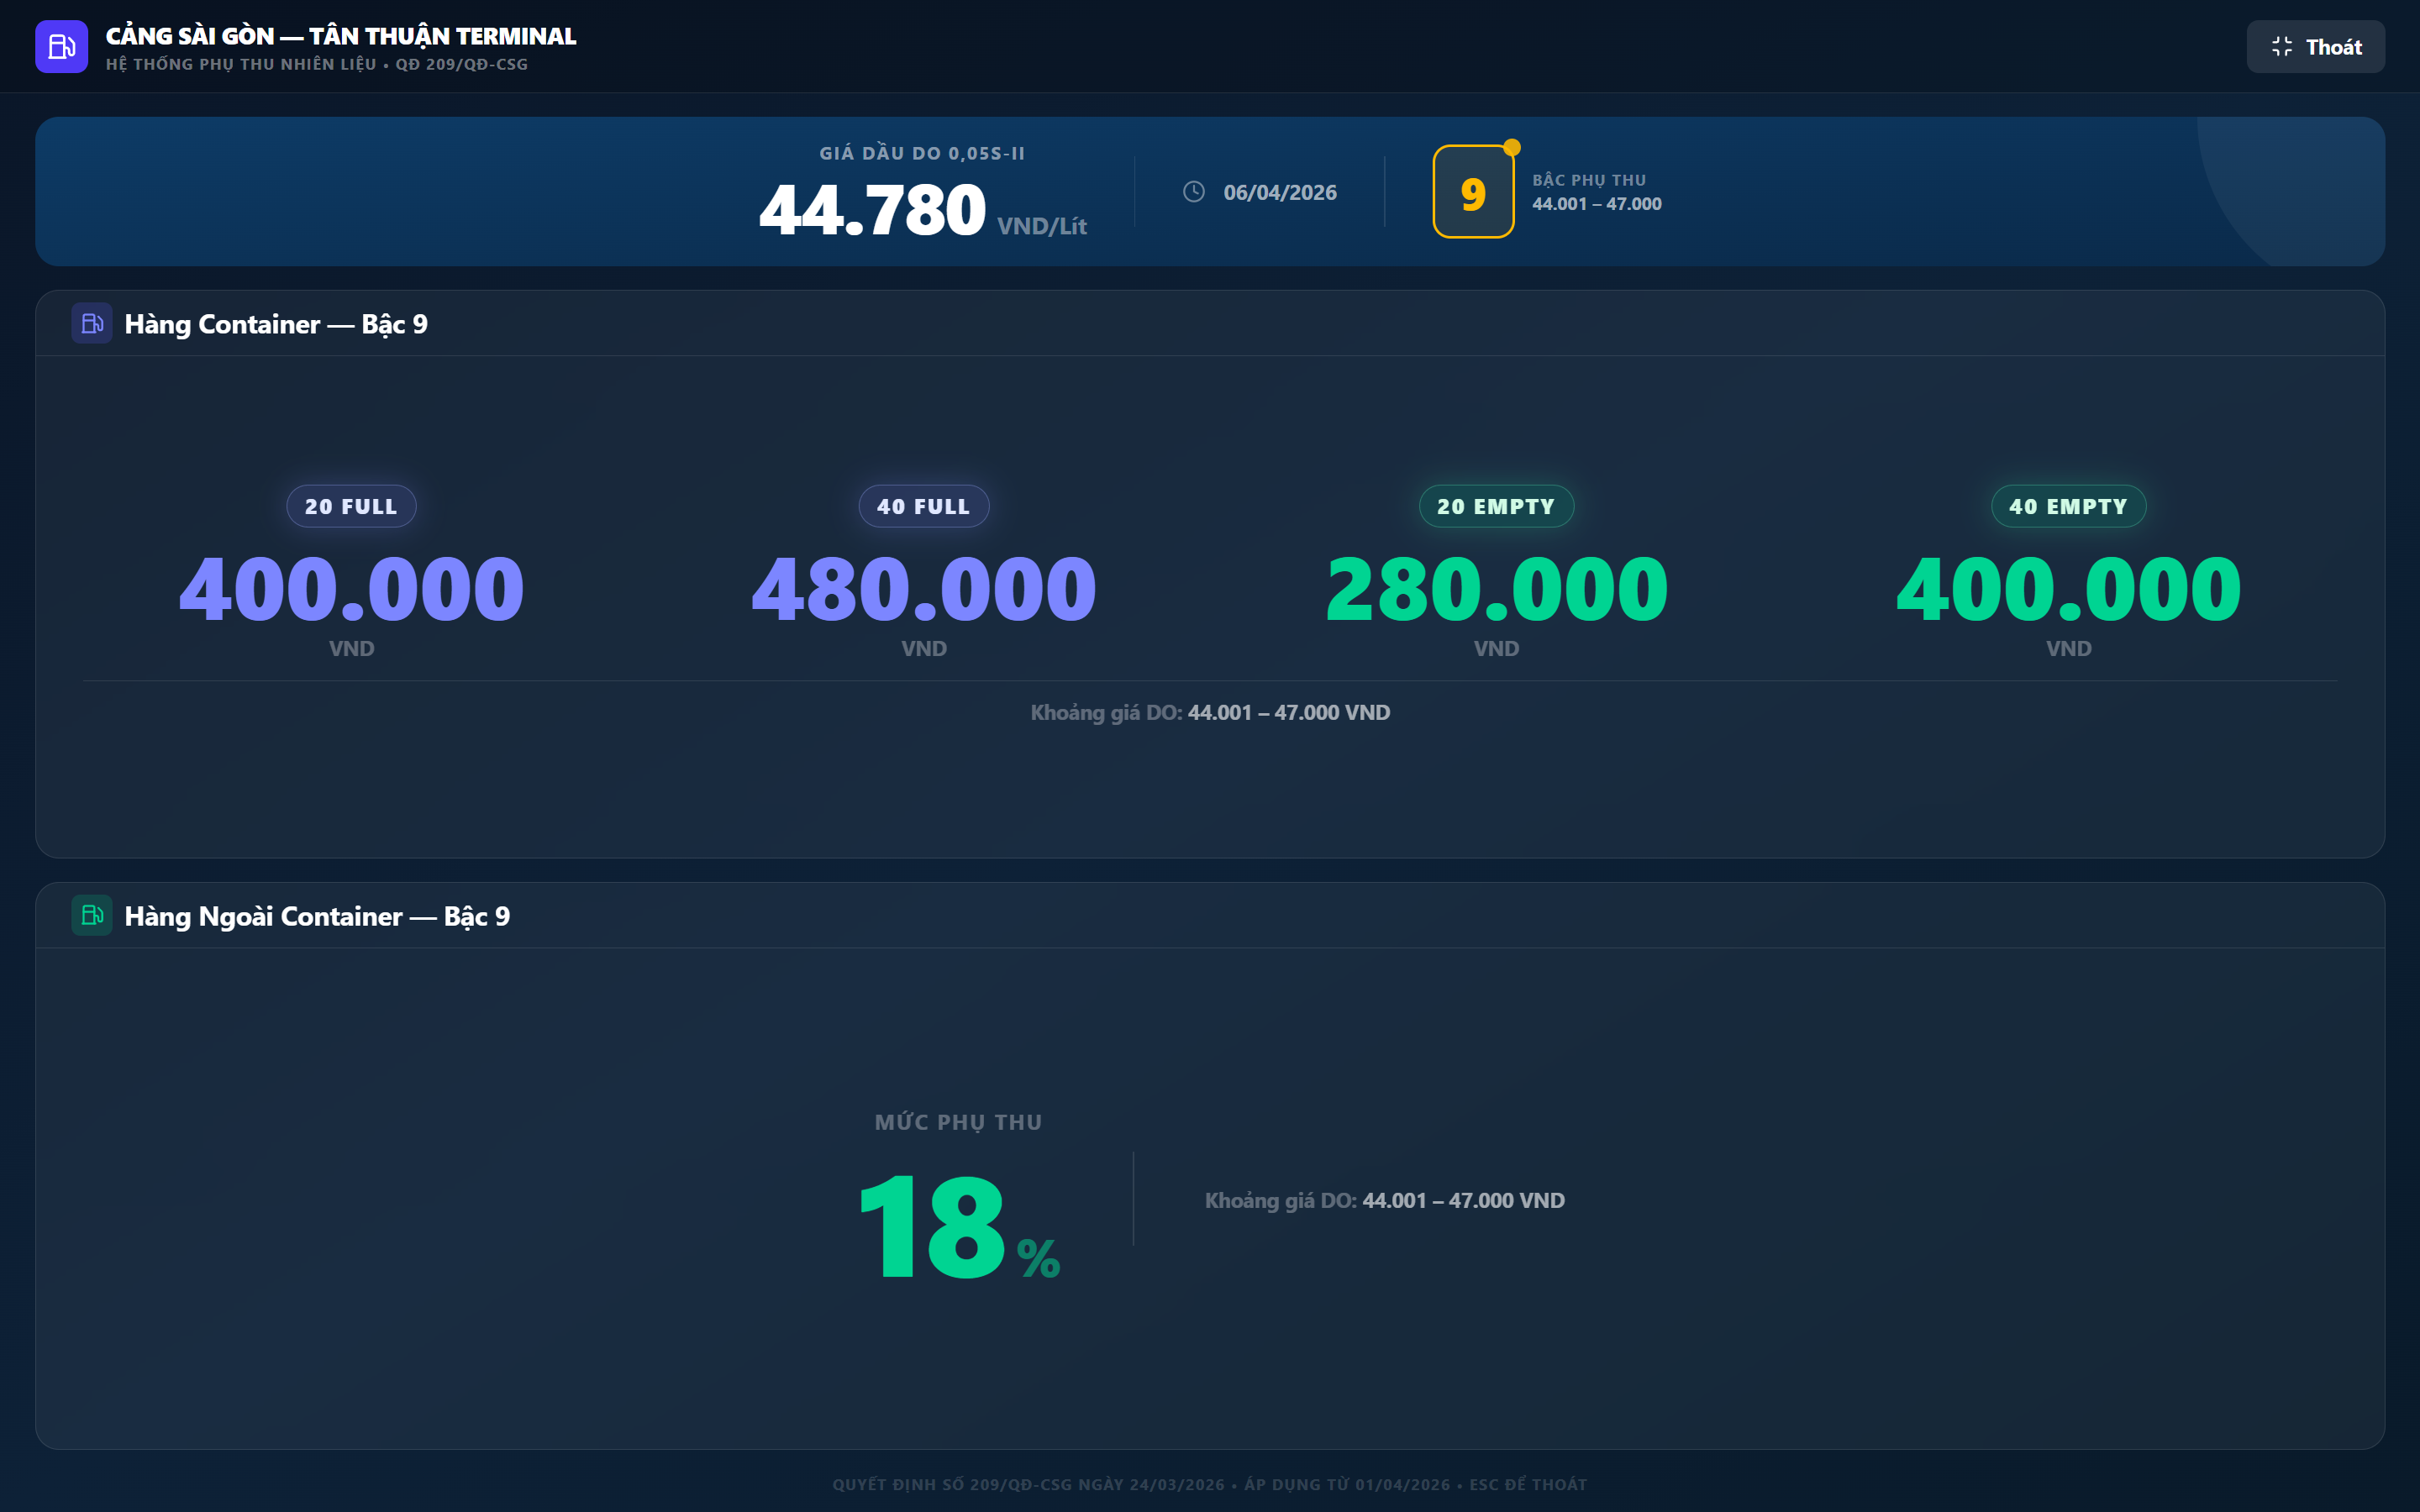Screen dimensions: 2420x1512
Task: Click the green fuel icon beside Hàng Ngoài Container
Action: [x=92, y=915]
